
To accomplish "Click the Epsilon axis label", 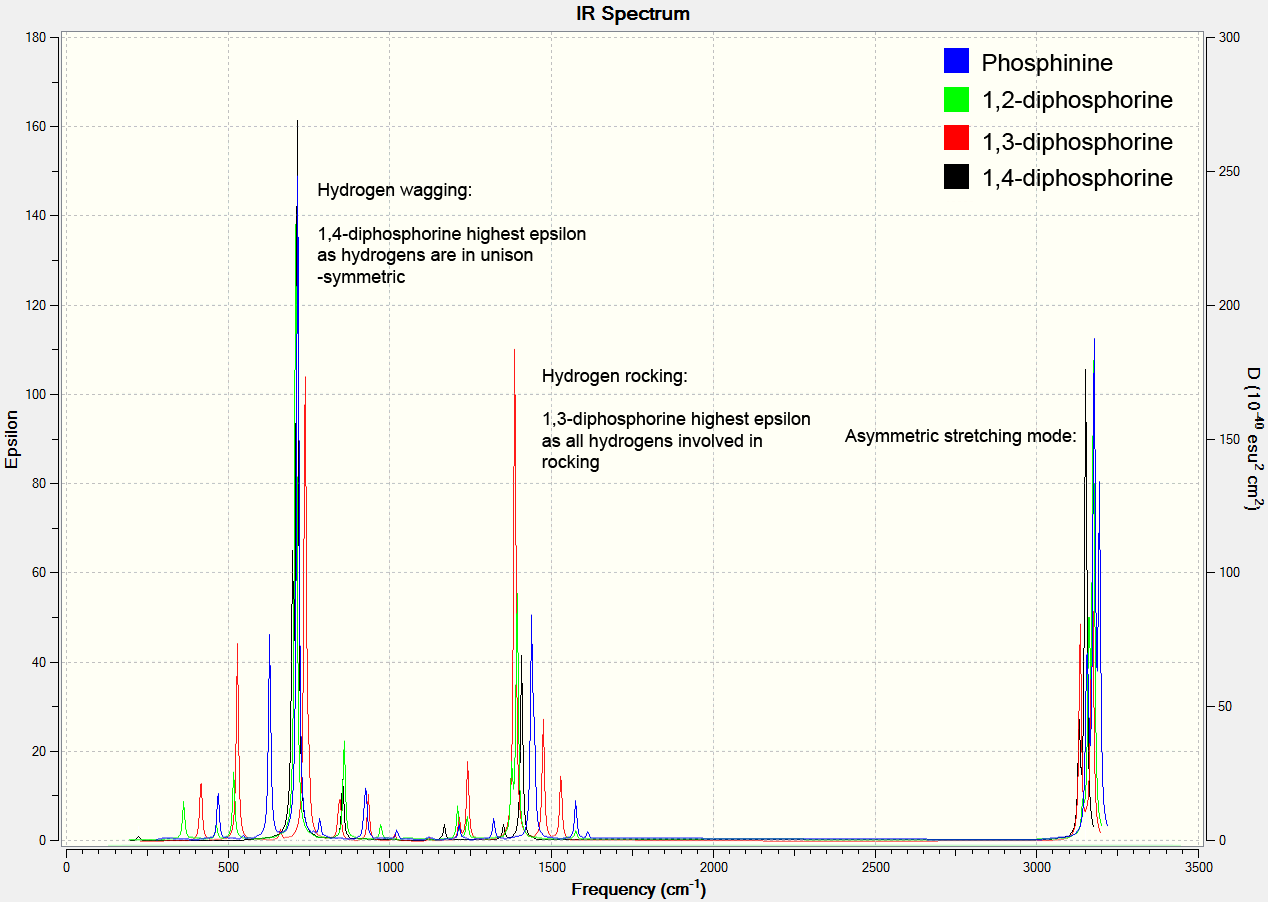I will tap(12, 439).
